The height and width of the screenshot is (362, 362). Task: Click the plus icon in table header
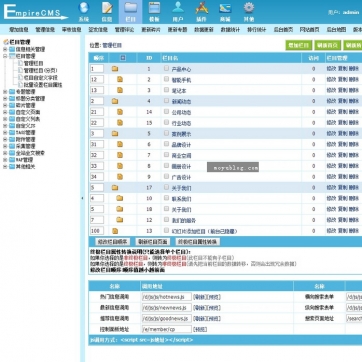point(123,58)
